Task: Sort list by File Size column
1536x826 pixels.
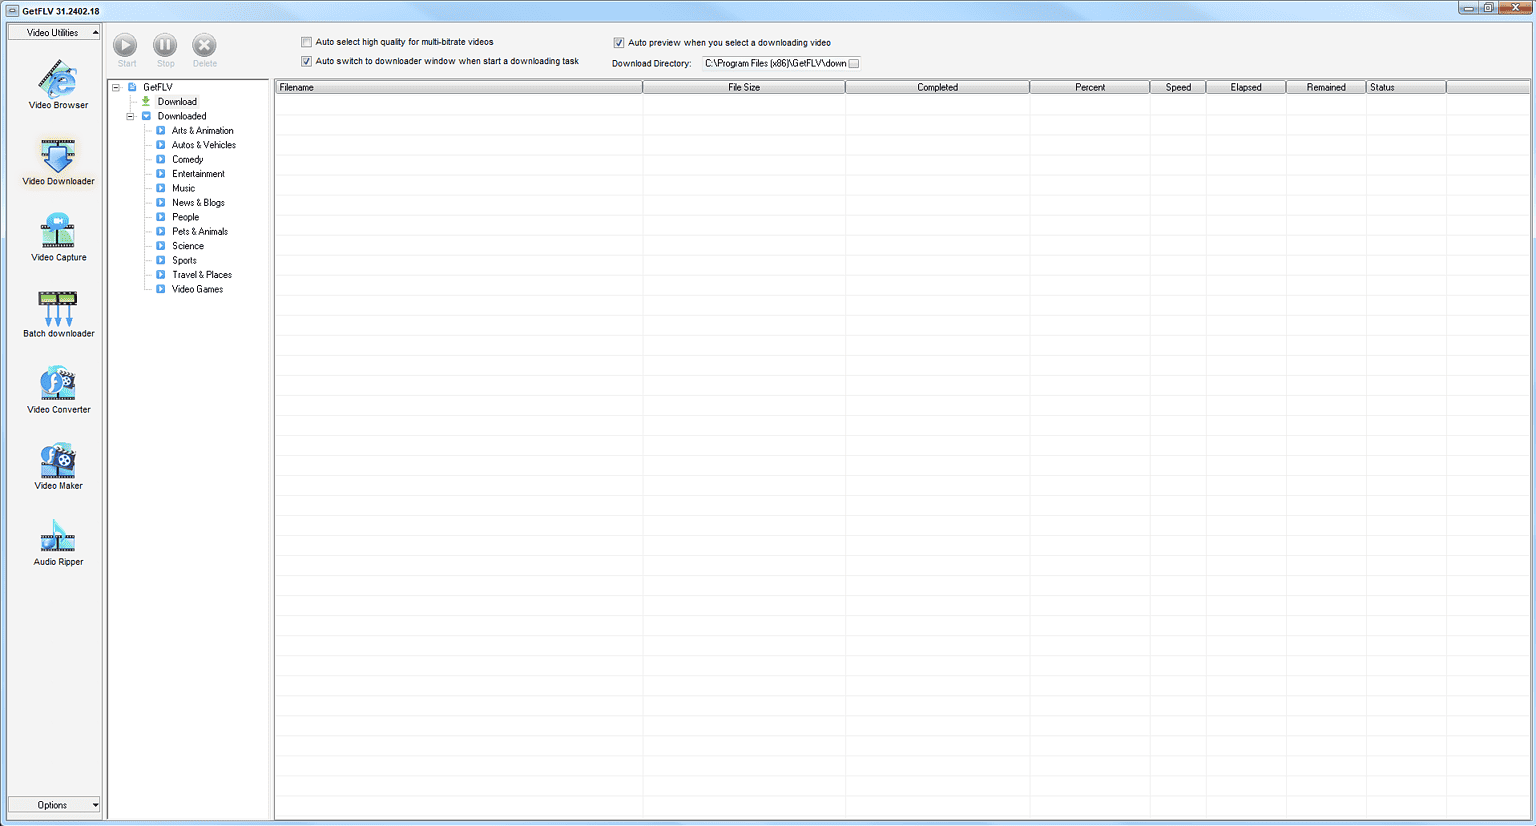Action: pyautogui.click(x=743, y=87)
